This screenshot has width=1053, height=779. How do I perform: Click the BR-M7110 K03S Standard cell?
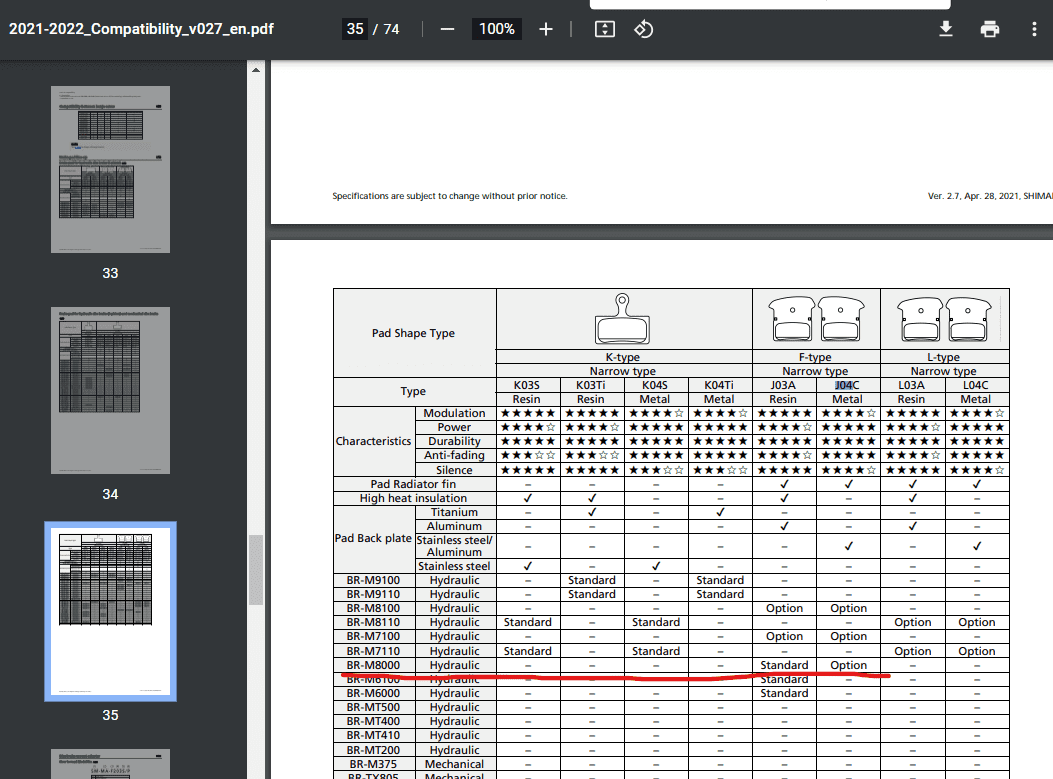[x=527, y=651]
